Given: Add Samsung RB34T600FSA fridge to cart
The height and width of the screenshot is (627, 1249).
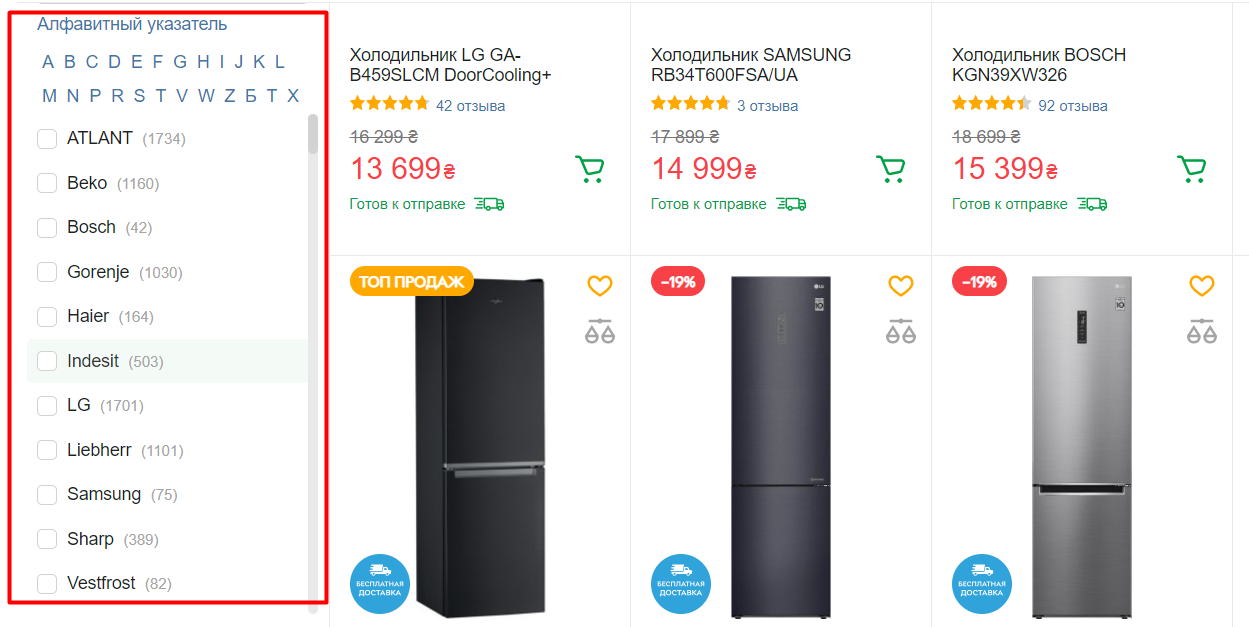Looking at the screenshot, I should click(x=890, y=169).
